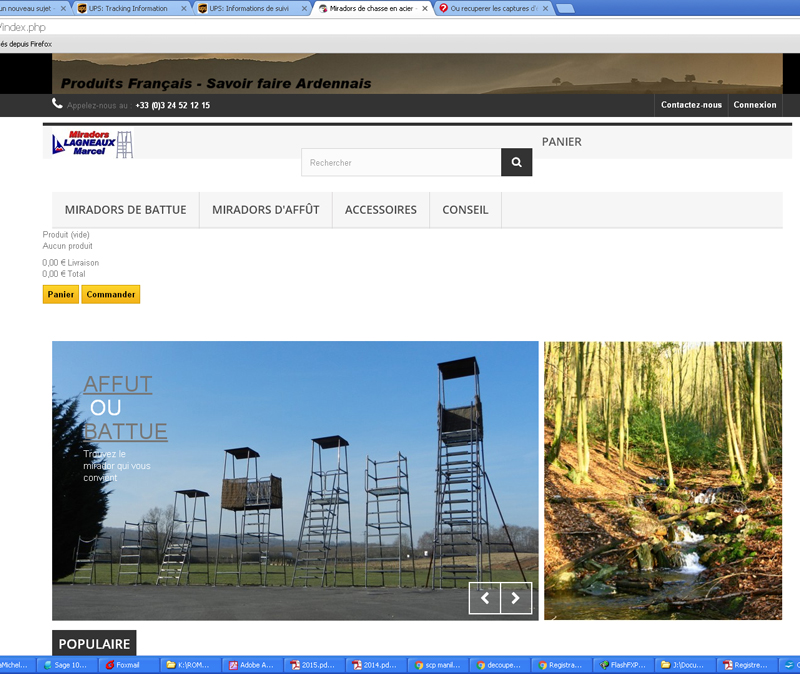Screen dimensions: 800x674
Task: Open Miradors d'Affût menu
Action: (x=266, y=210)
